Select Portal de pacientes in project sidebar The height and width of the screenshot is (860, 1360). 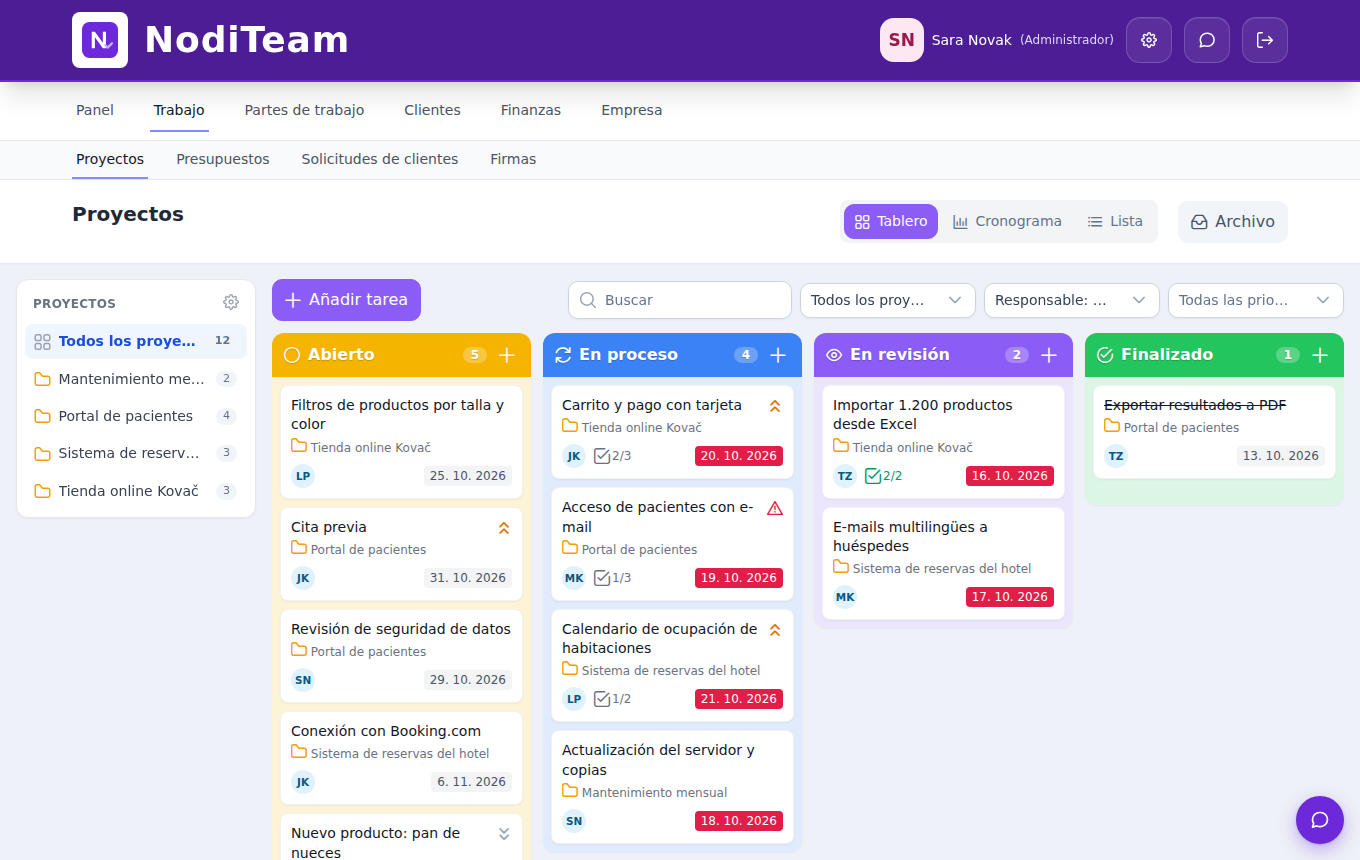point(136,416)
